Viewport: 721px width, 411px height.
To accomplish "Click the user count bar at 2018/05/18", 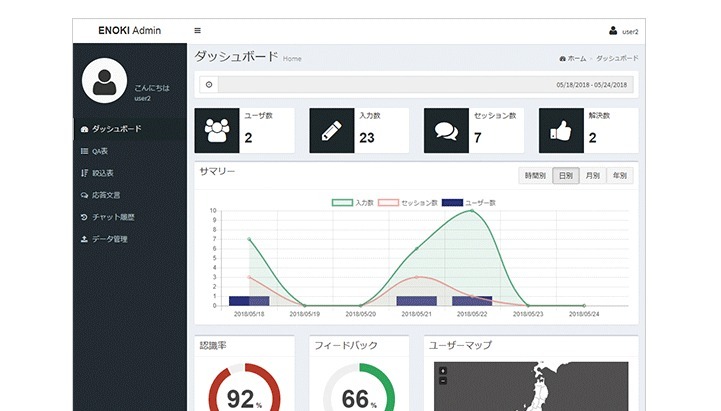I will 249,301.
